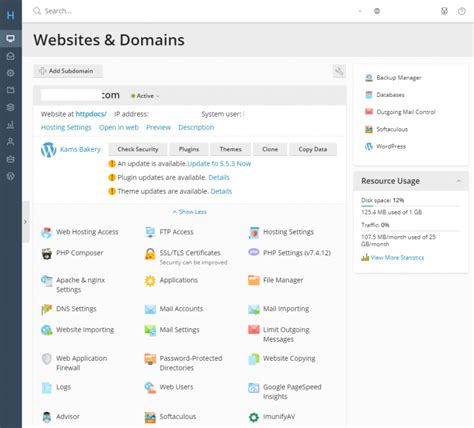Viewport: 474px width, 428px height.
Task: Click the Update to 5.5.3 Now link
Action: 219,164
